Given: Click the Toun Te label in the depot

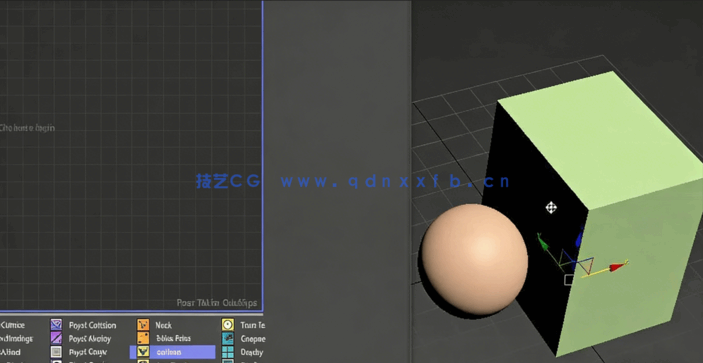Looking at the screenshot, I should [x=252, y=325].
